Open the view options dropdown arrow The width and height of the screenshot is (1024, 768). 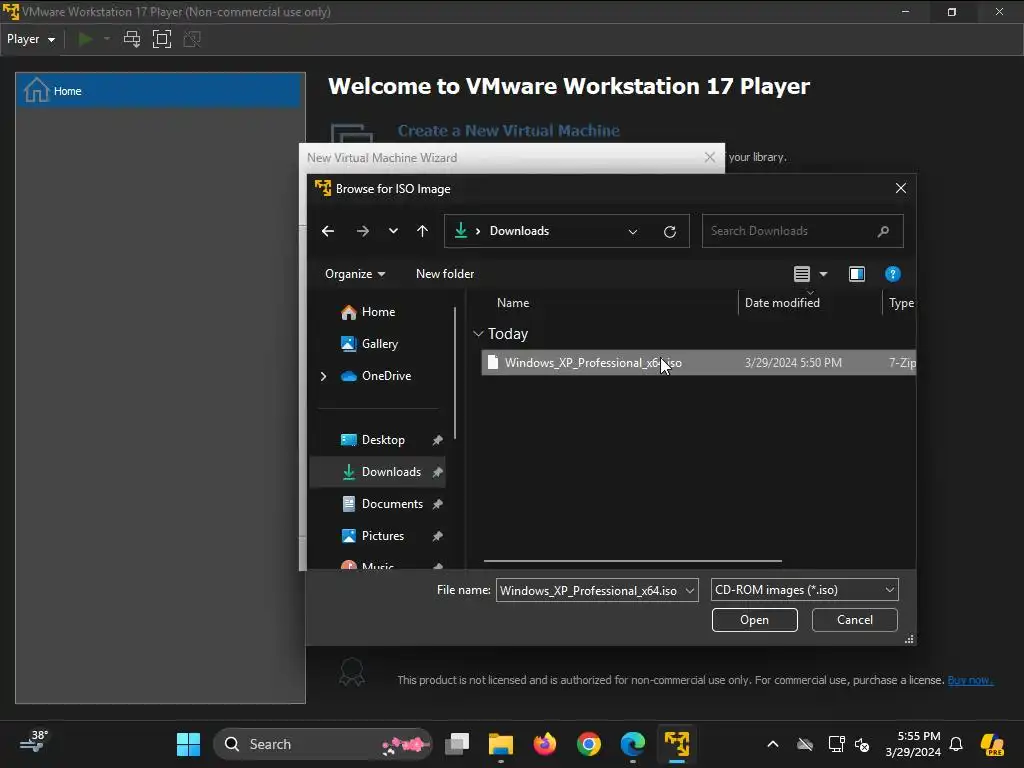pyautogui.click(x=823, y=274)
